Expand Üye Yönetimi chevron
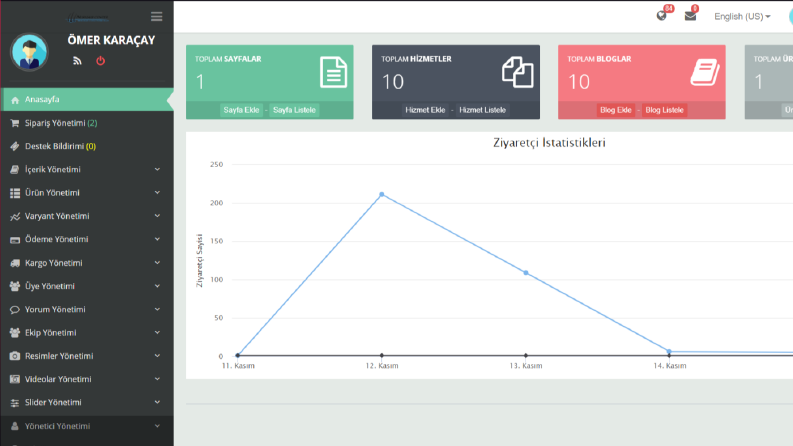793x446 pixels. [157, 286]
